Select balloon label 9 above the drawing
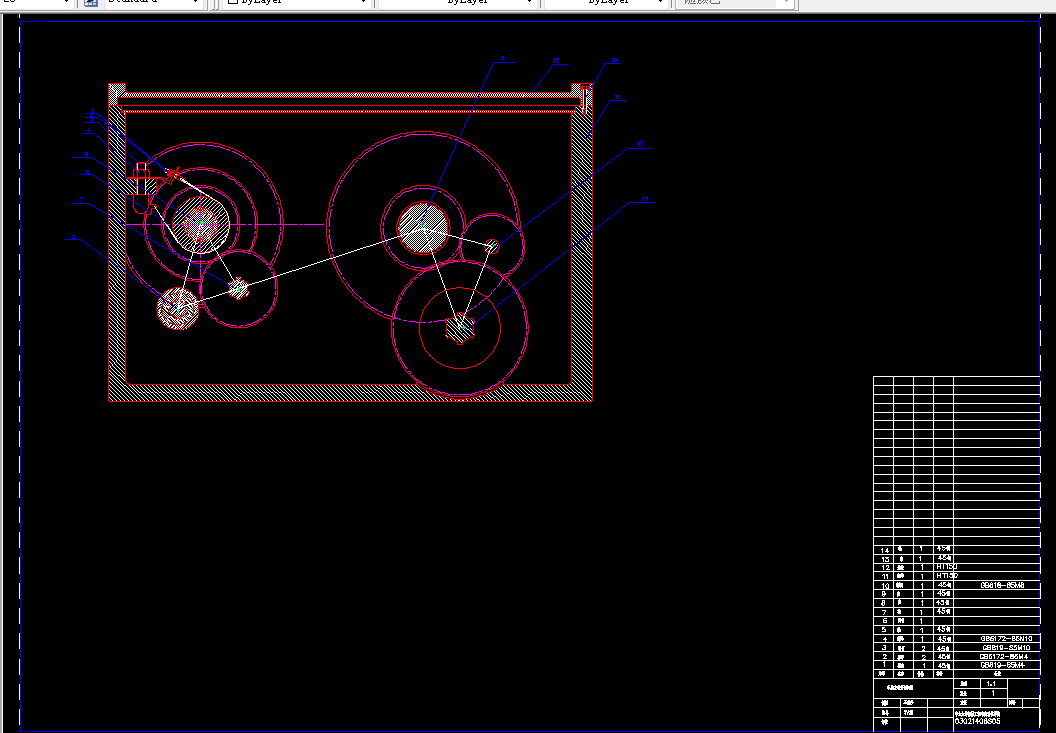Viewport: 1056px width, 733px height. click(502, 59)
